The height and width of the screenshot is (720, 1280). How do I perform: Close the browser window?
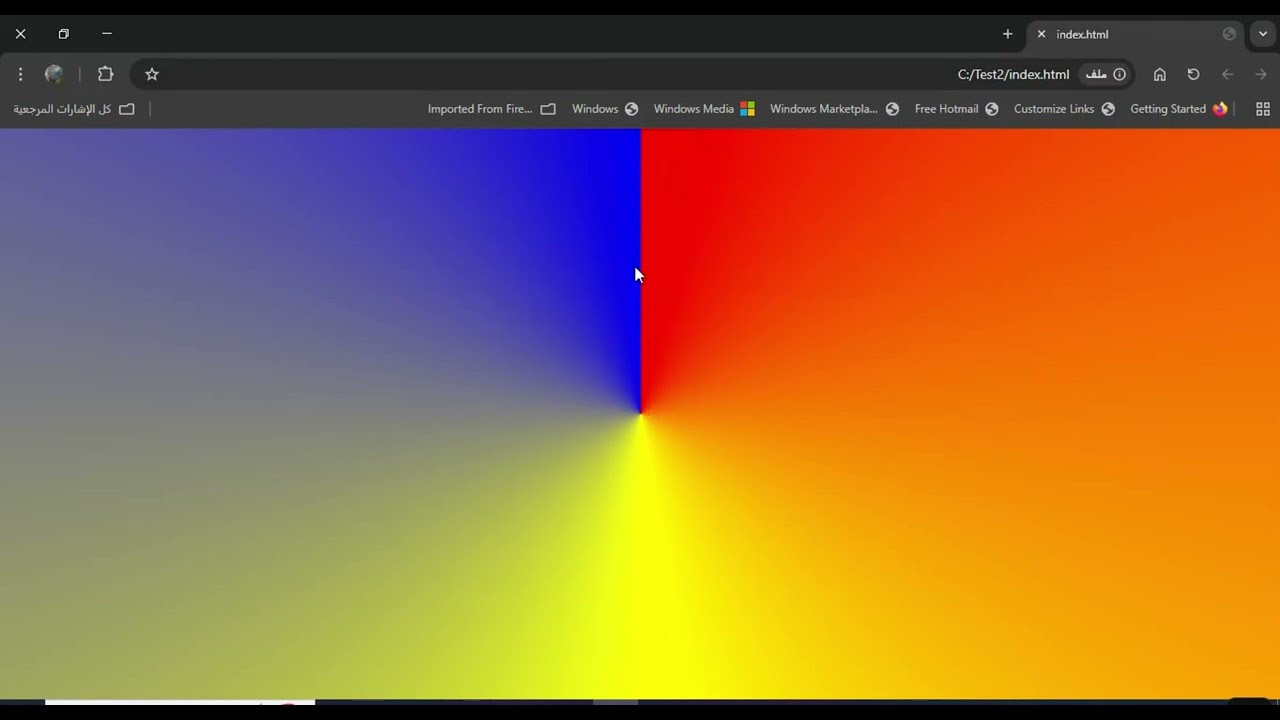pyautogui.click(x=20, y=34)
